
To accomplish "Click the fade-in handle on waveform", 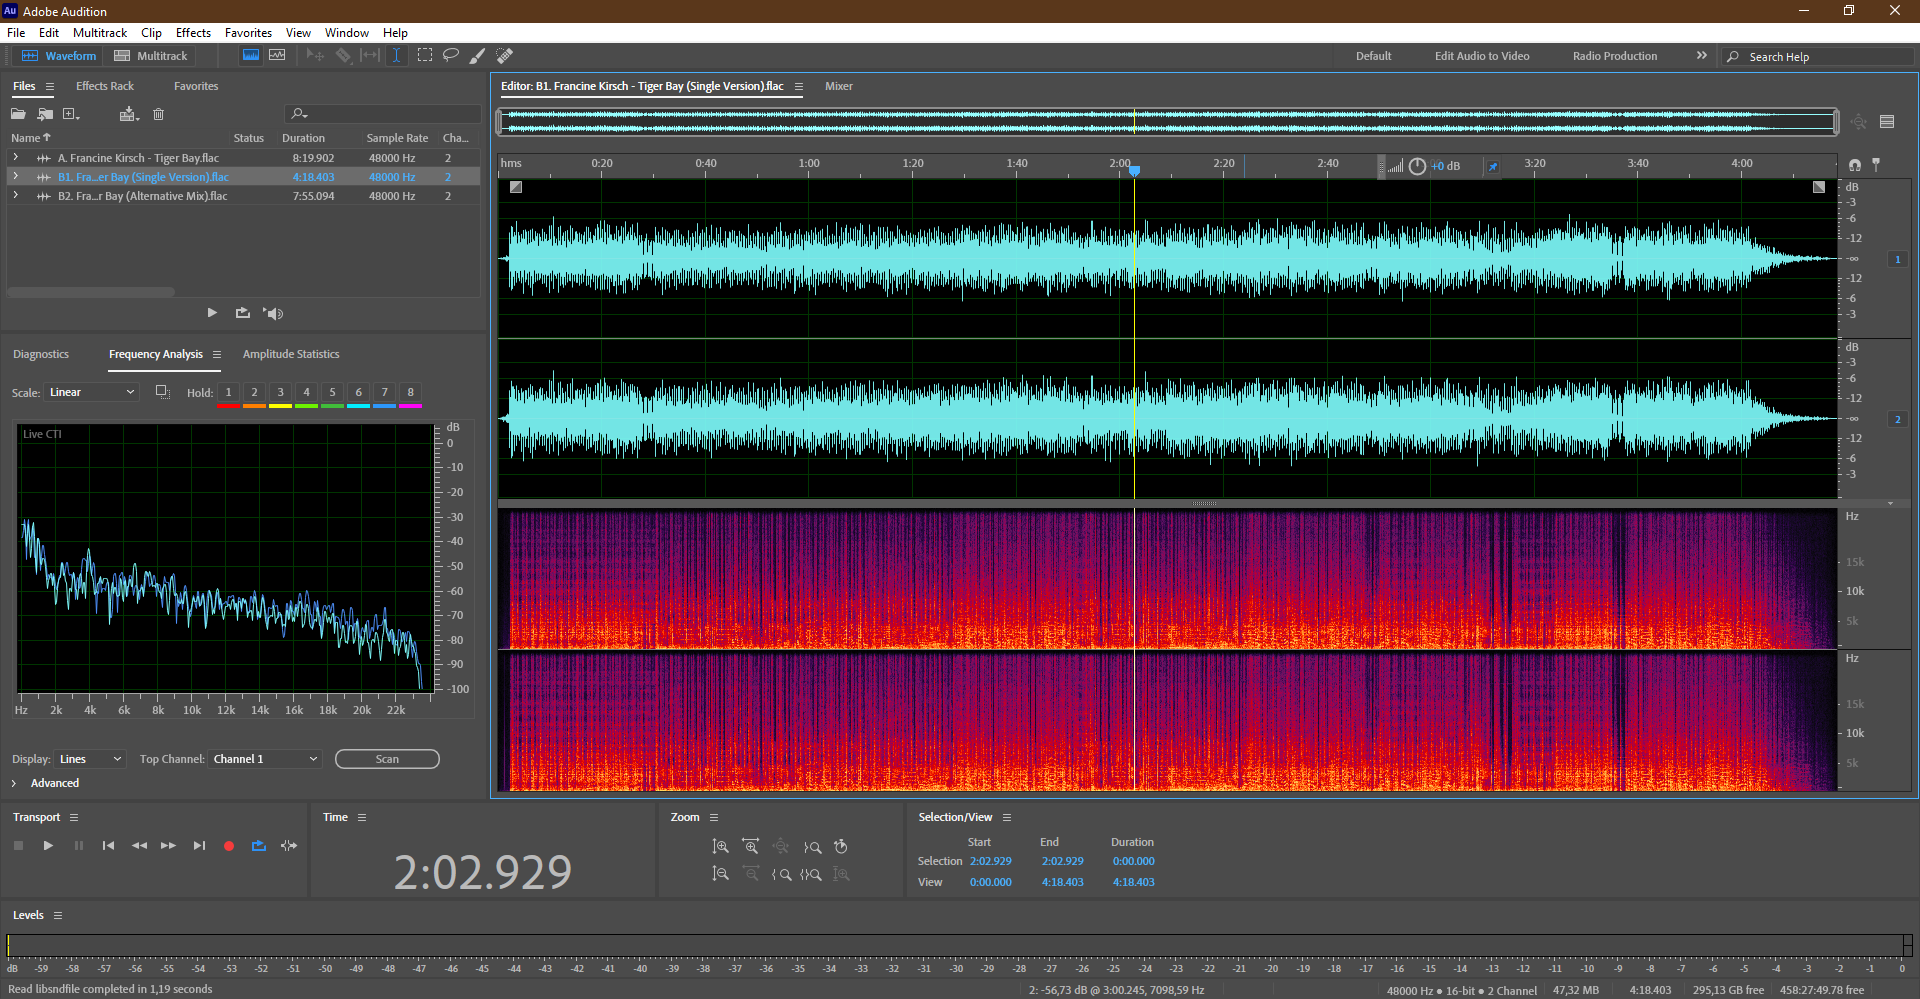I will click(x=516, y=187).
